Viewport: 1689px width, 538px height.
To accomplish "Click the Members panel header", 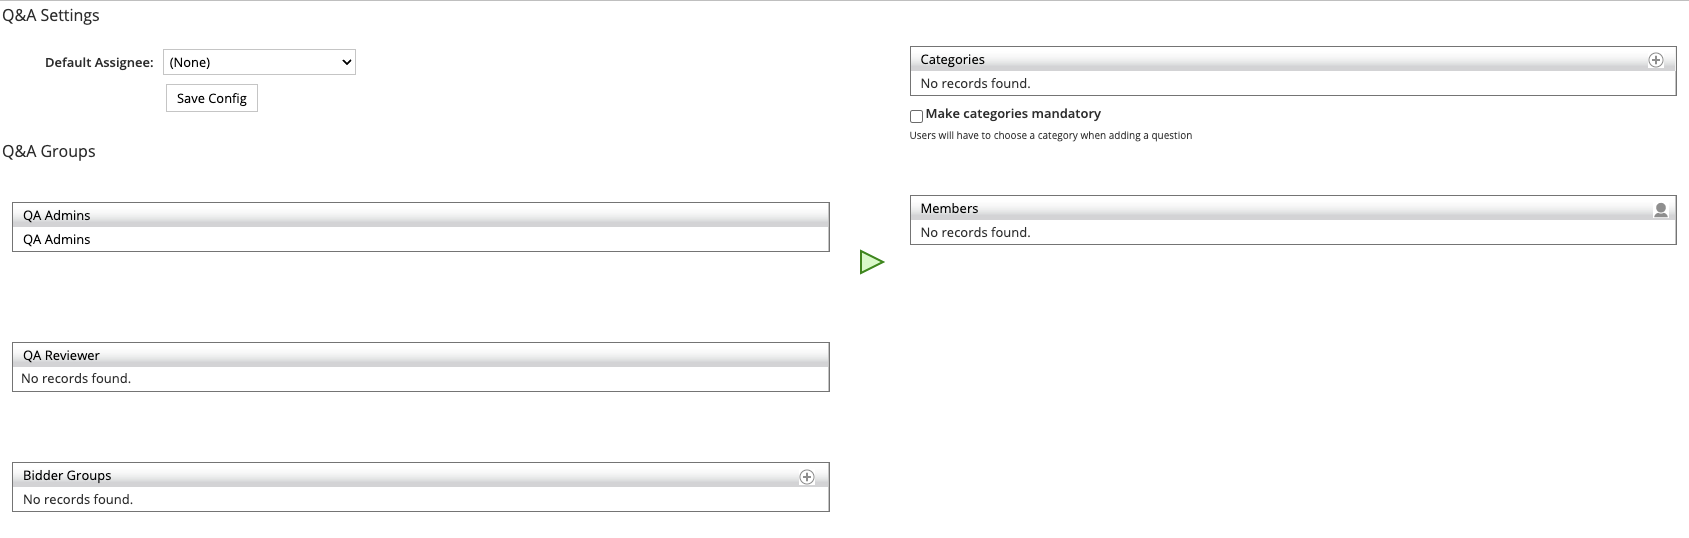I will pyautogui.click(x=1293, y=208).
